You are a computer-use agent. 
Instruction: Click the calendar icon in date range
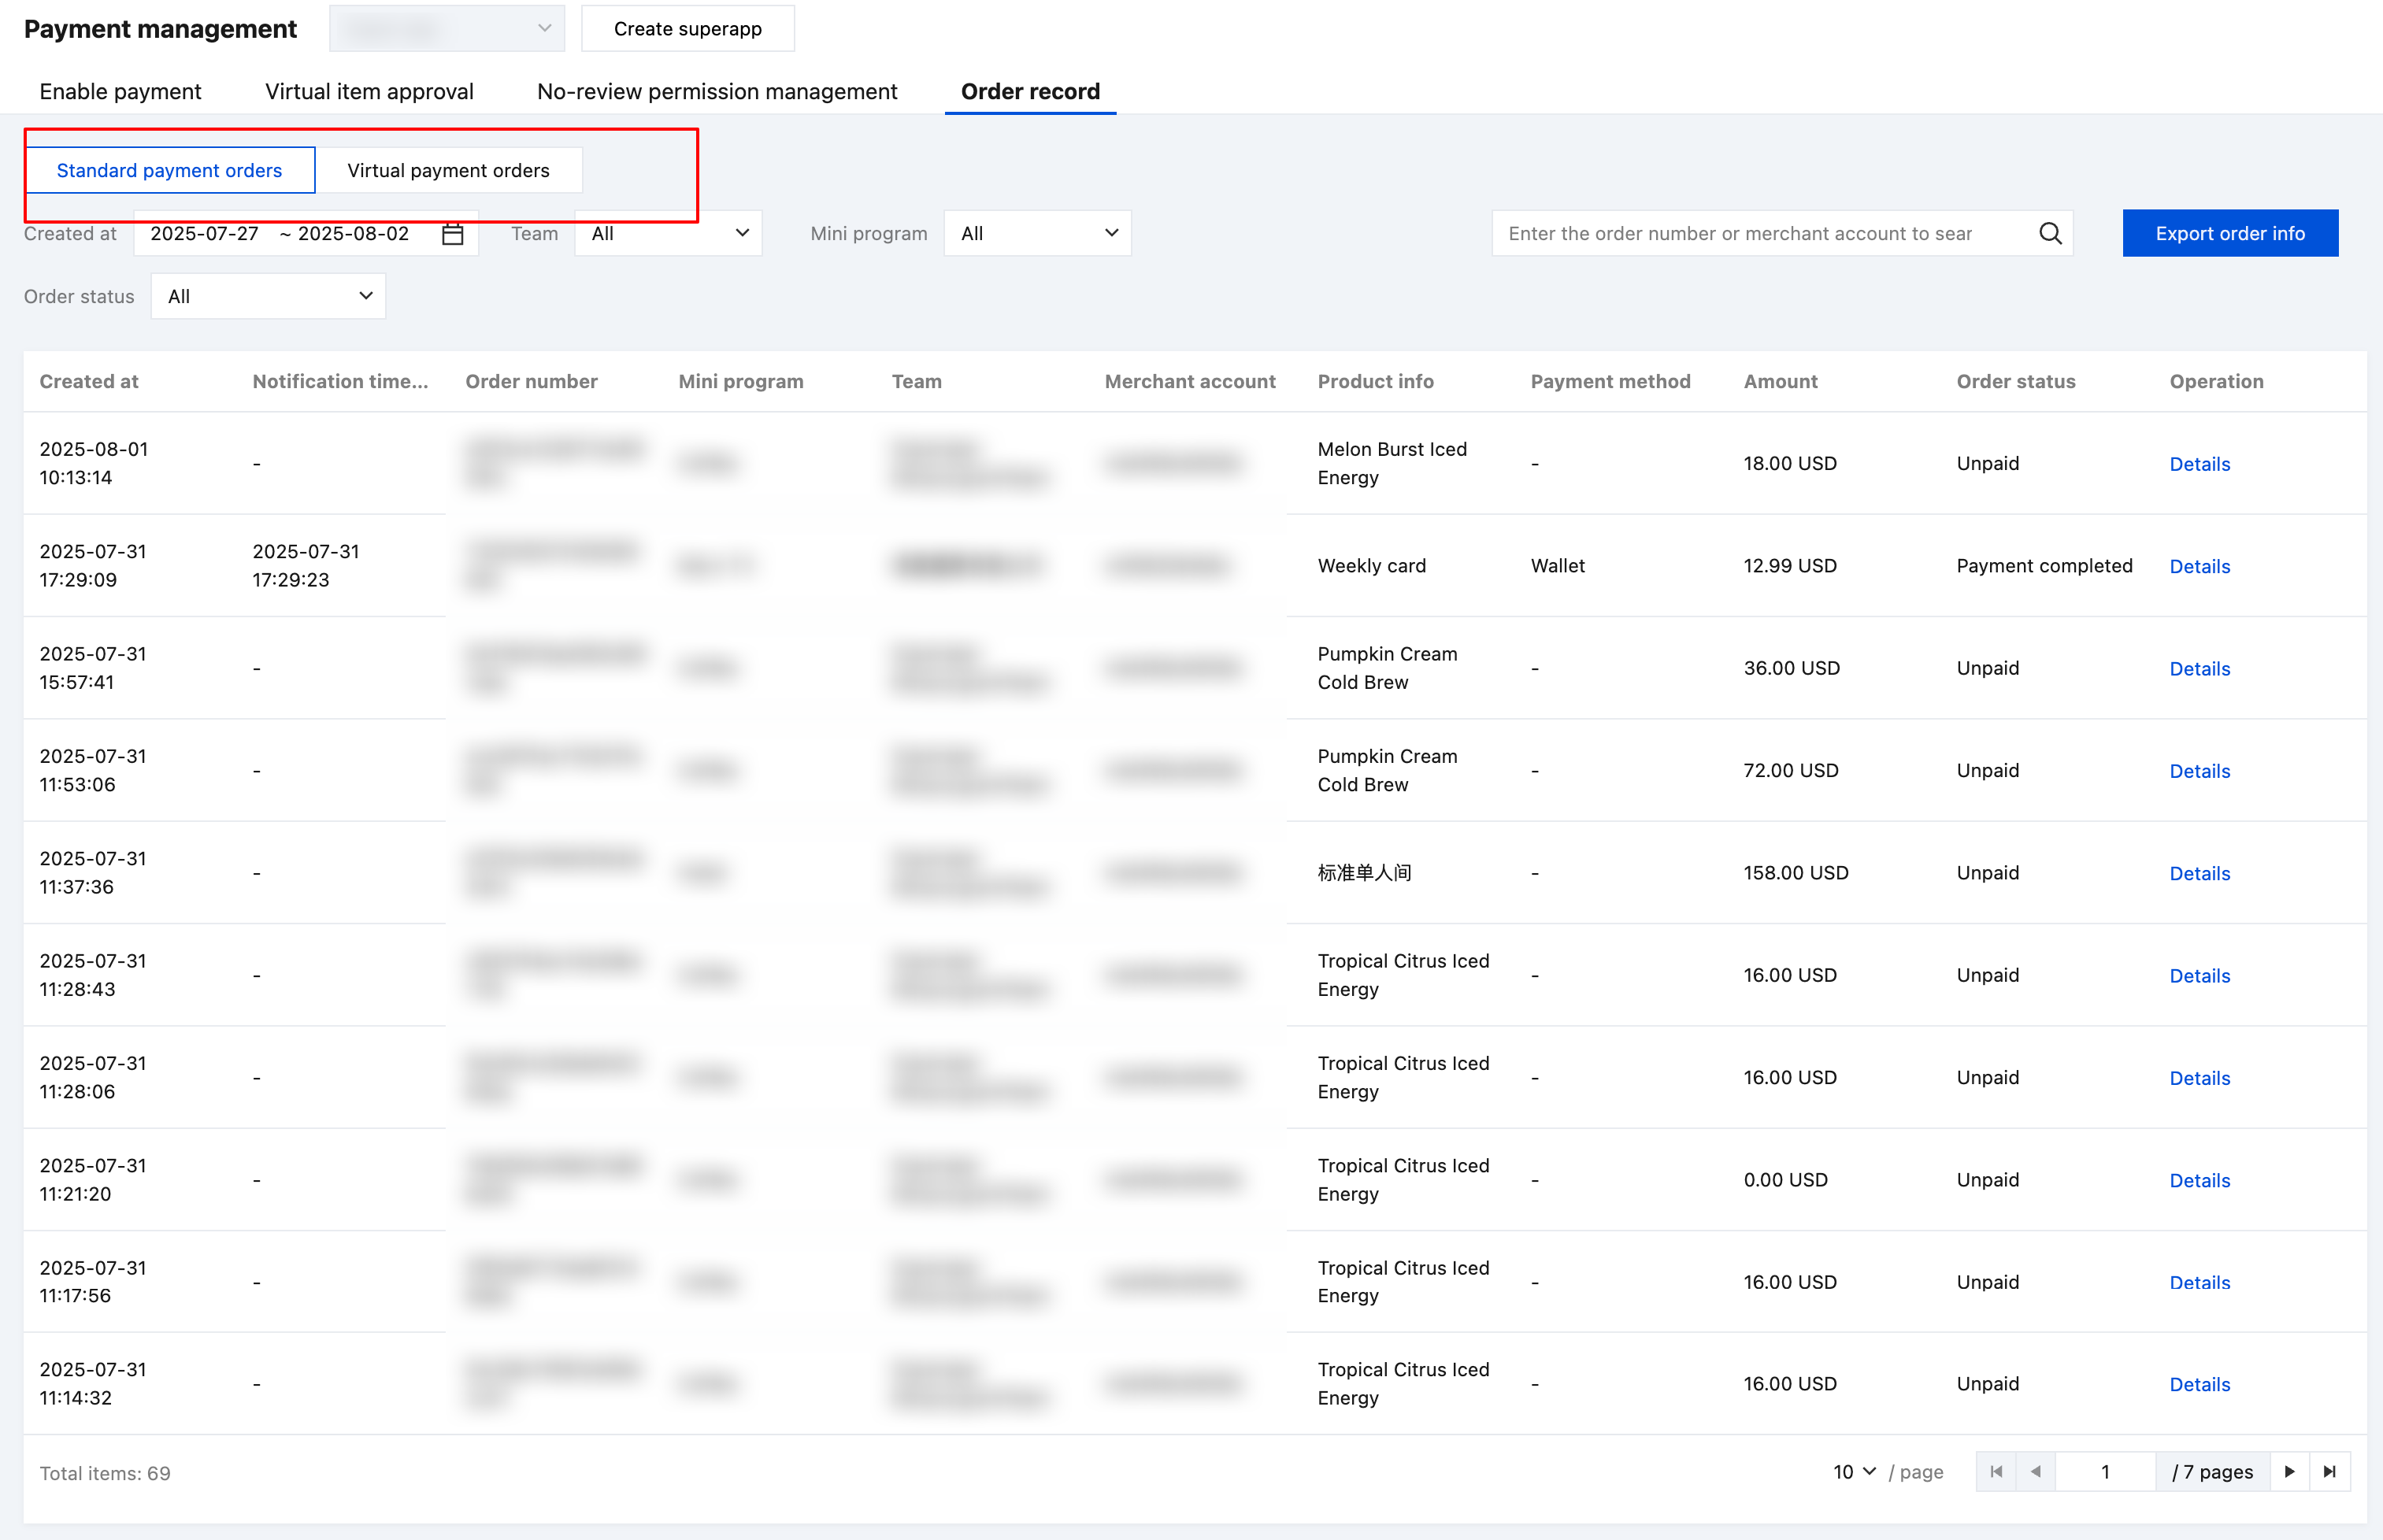click(x=452, y=234)
